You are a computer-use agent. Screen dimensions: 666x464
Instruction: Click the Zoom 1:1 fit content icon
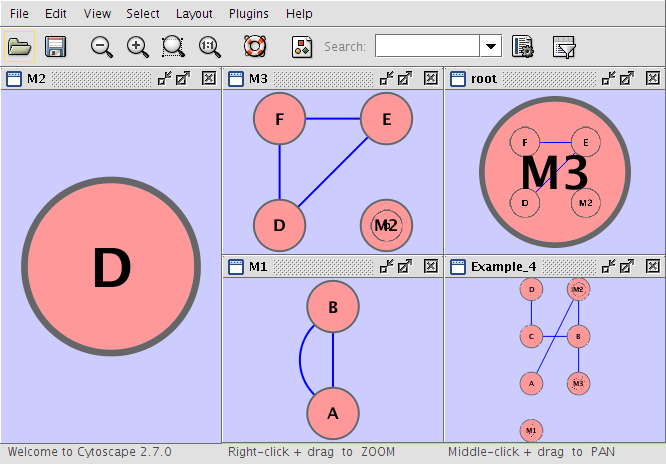[x=210, y=46]
